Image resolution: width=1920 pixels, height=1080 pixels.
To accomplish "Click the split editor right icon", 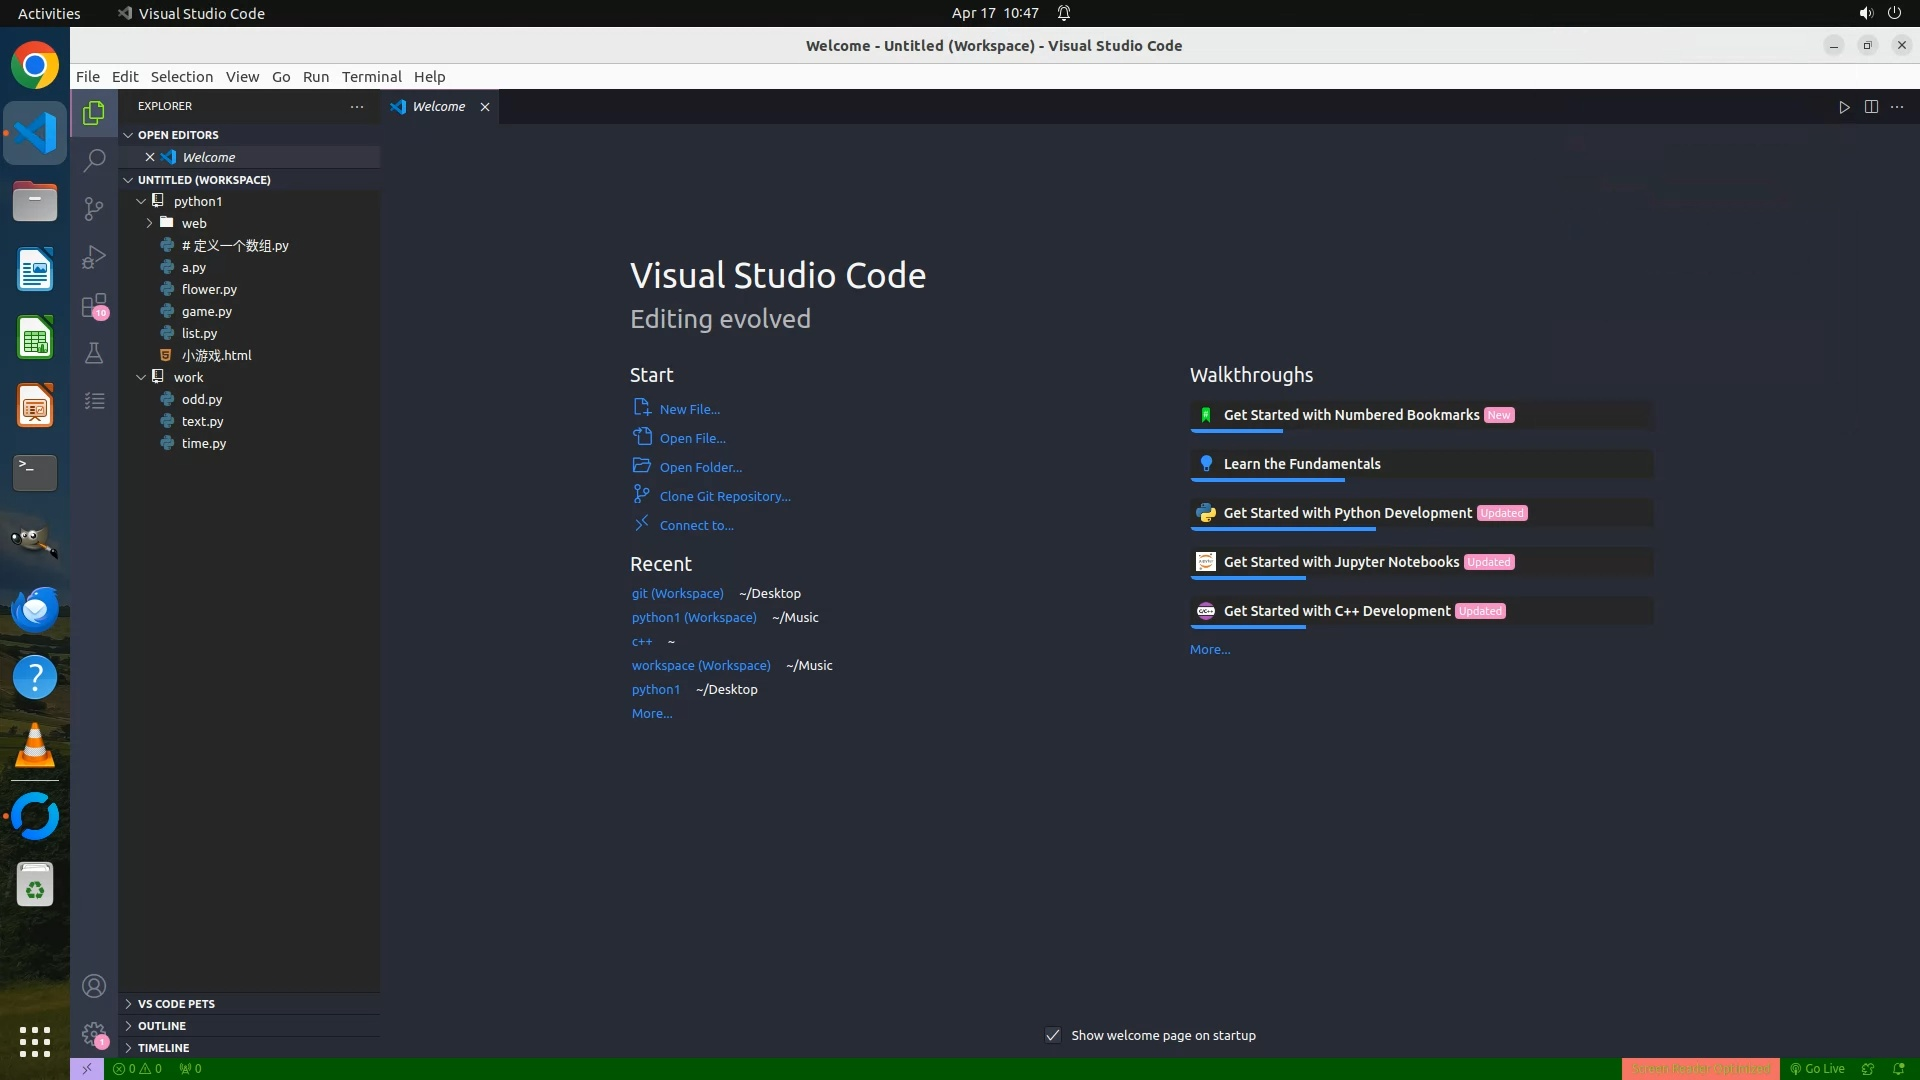I will pos(1871,107).
